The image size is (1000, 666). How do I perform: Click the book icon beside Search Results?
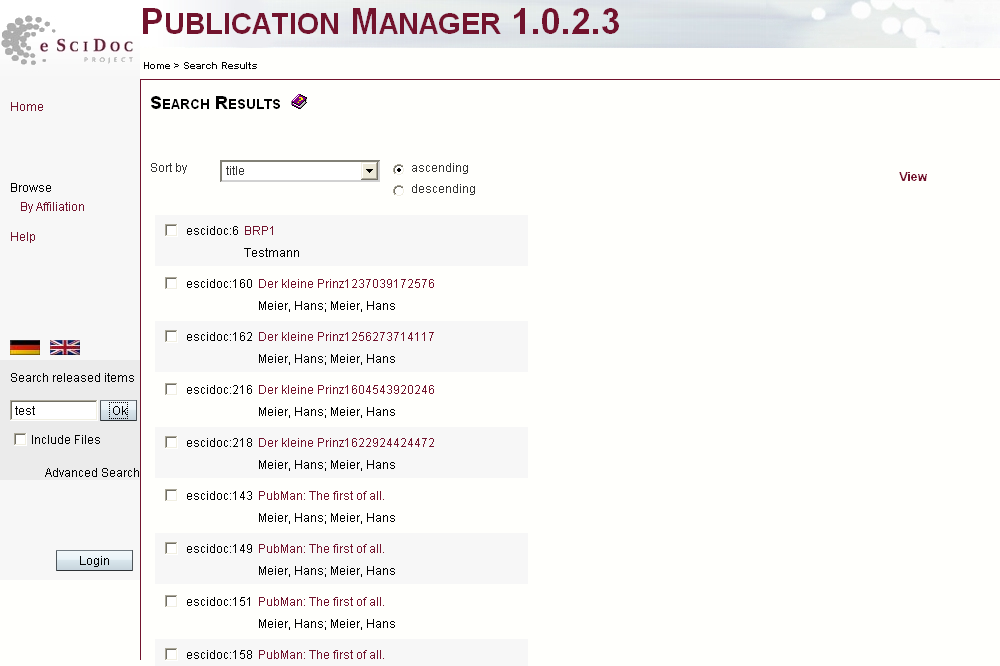[x=299, y=102]
